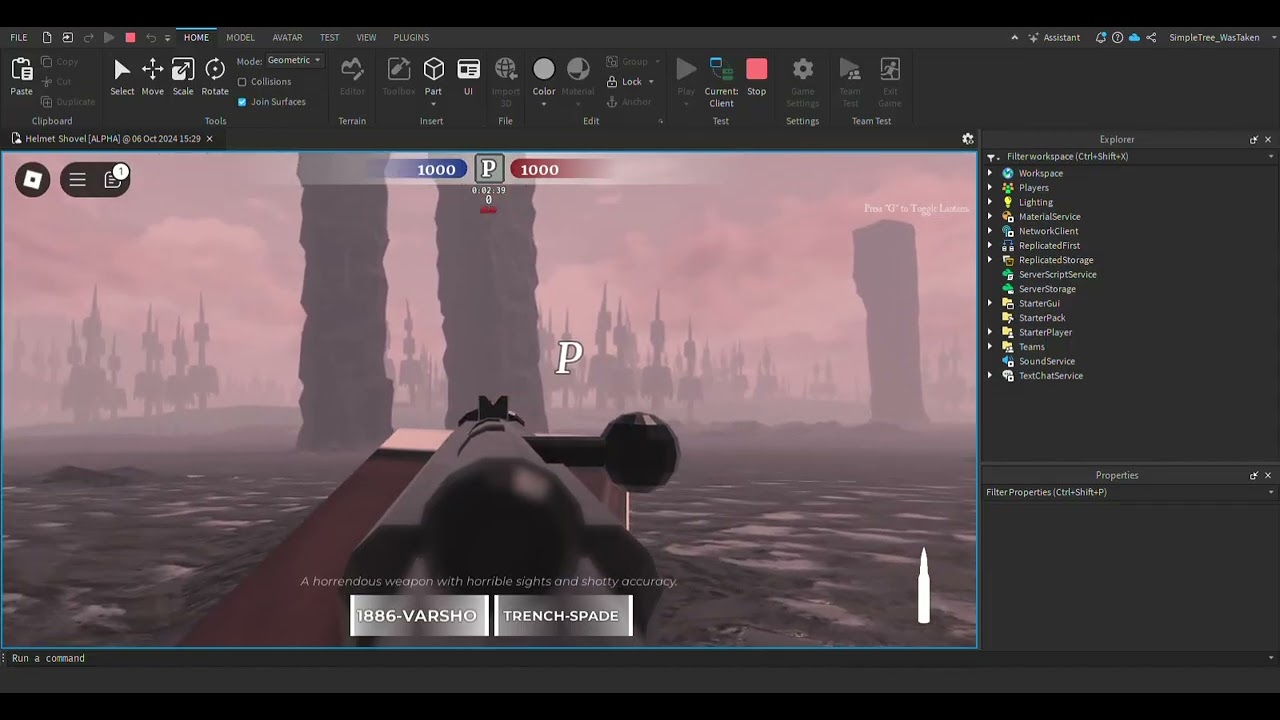This screenshot has height=720, width=1280.
Task: Switch to the MODEL ribbon tab
Action: [240, 37]
